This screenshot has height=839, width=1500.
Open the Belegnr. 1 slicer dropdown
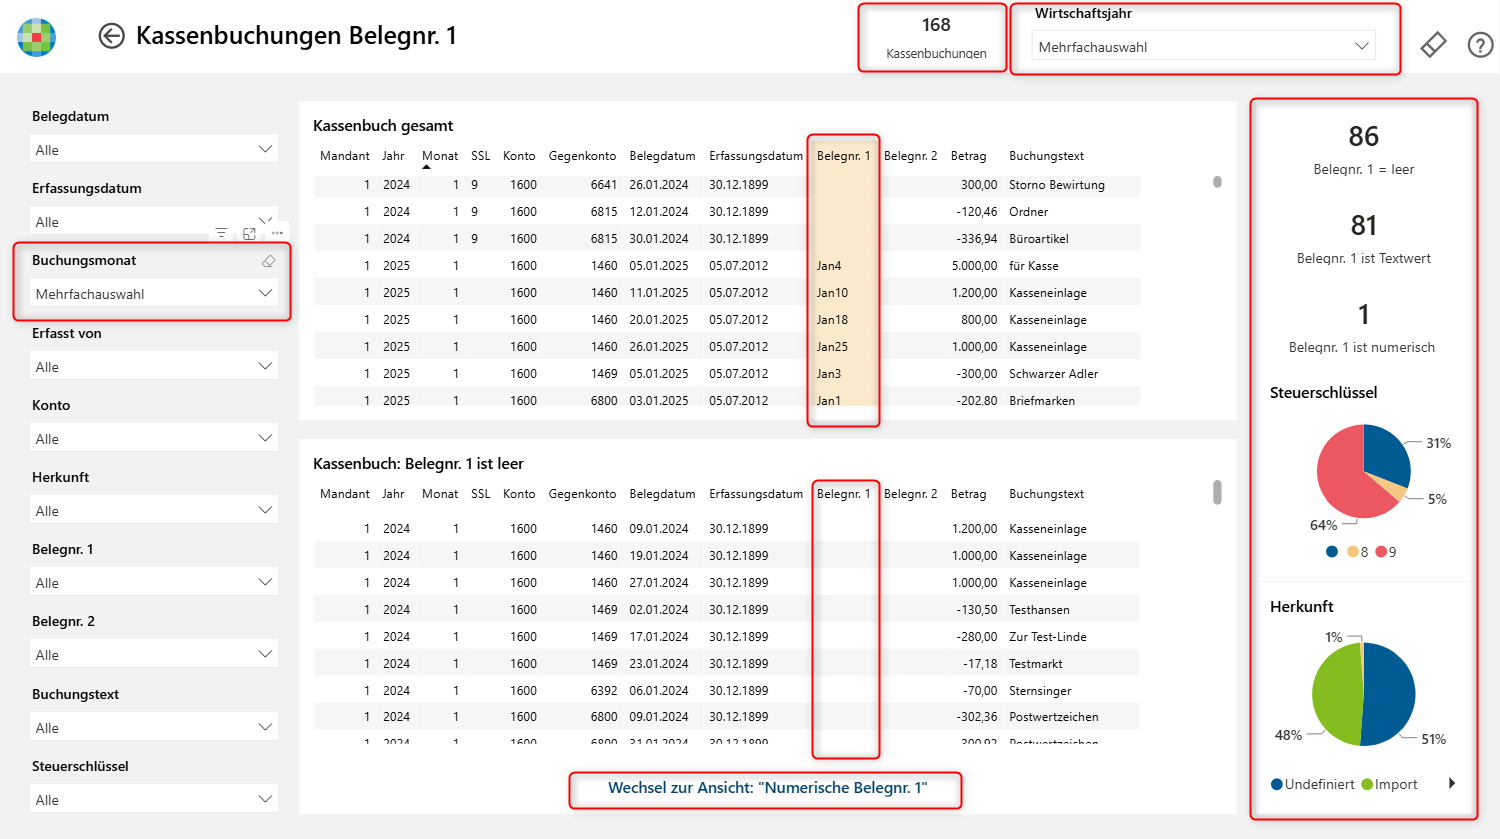[154, 582]
